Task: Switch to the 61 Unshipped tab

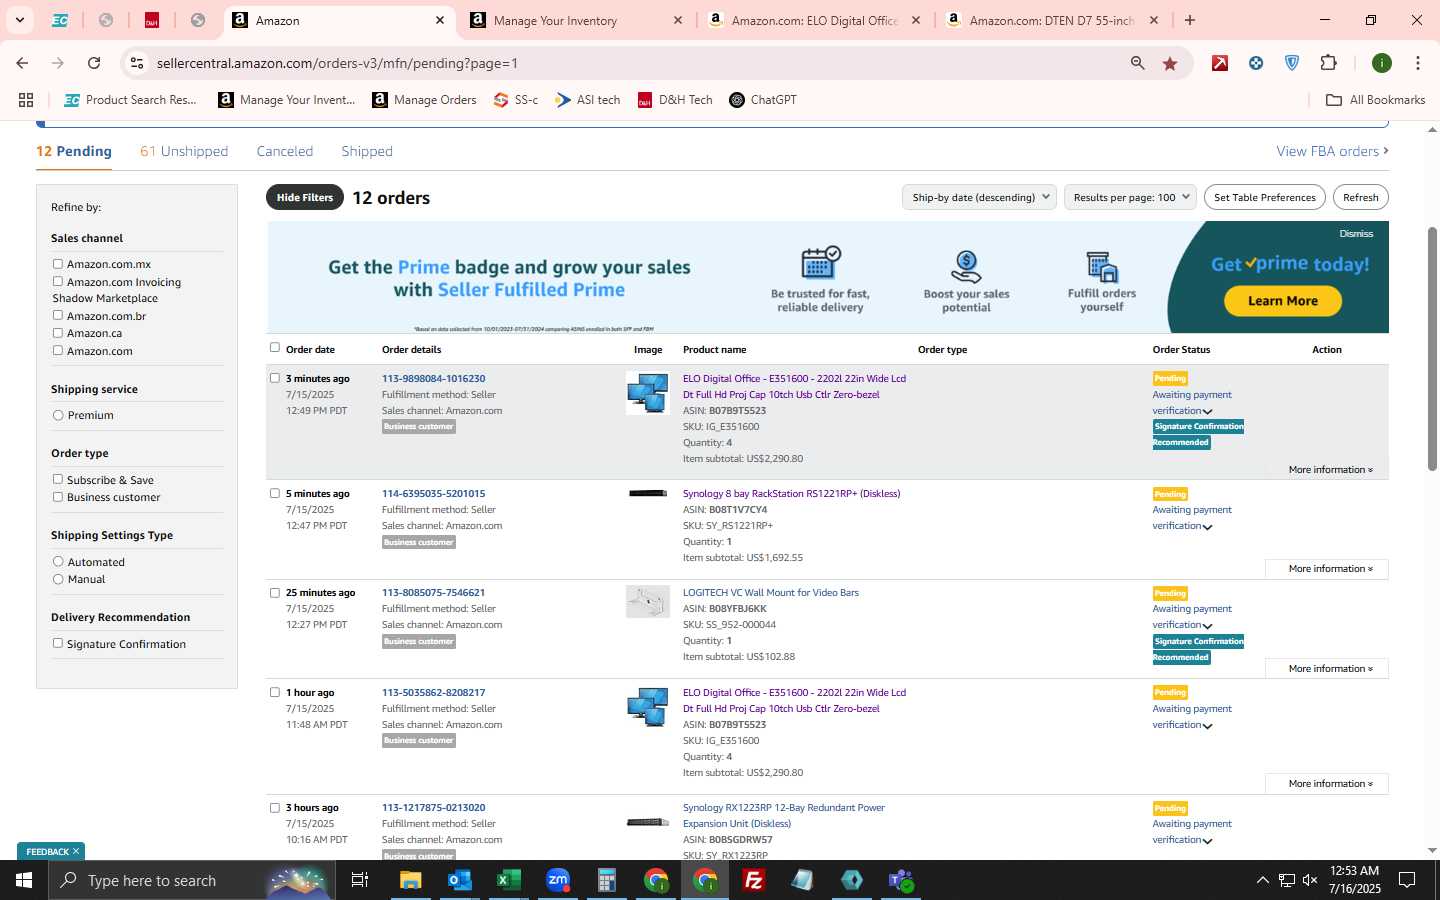Action: pyautogui.click(x=184, y=151)
